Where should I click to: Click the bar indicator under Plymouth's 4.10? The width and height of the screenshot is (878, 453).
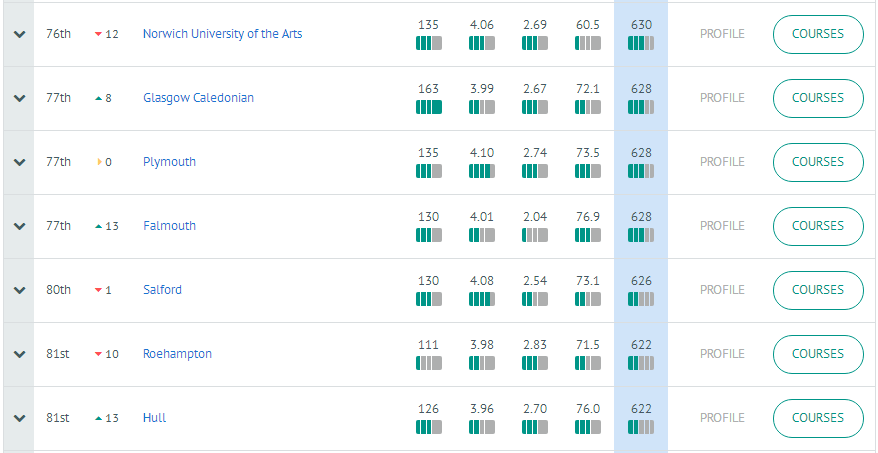click(481, 171)
